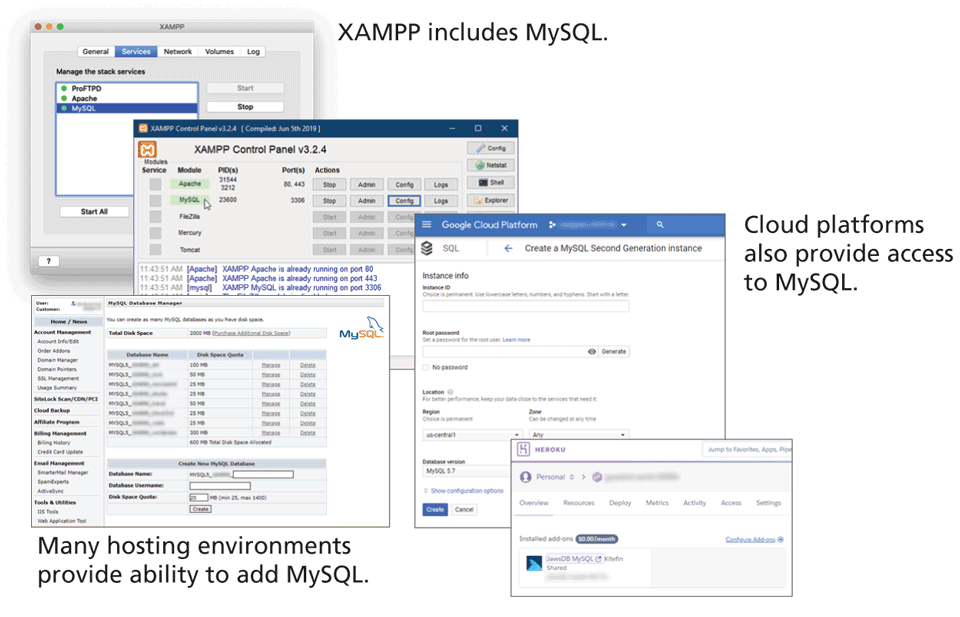Viewport: 960px width, 617px height.
Task: Click the Generate password button
Action: (614, 352)
